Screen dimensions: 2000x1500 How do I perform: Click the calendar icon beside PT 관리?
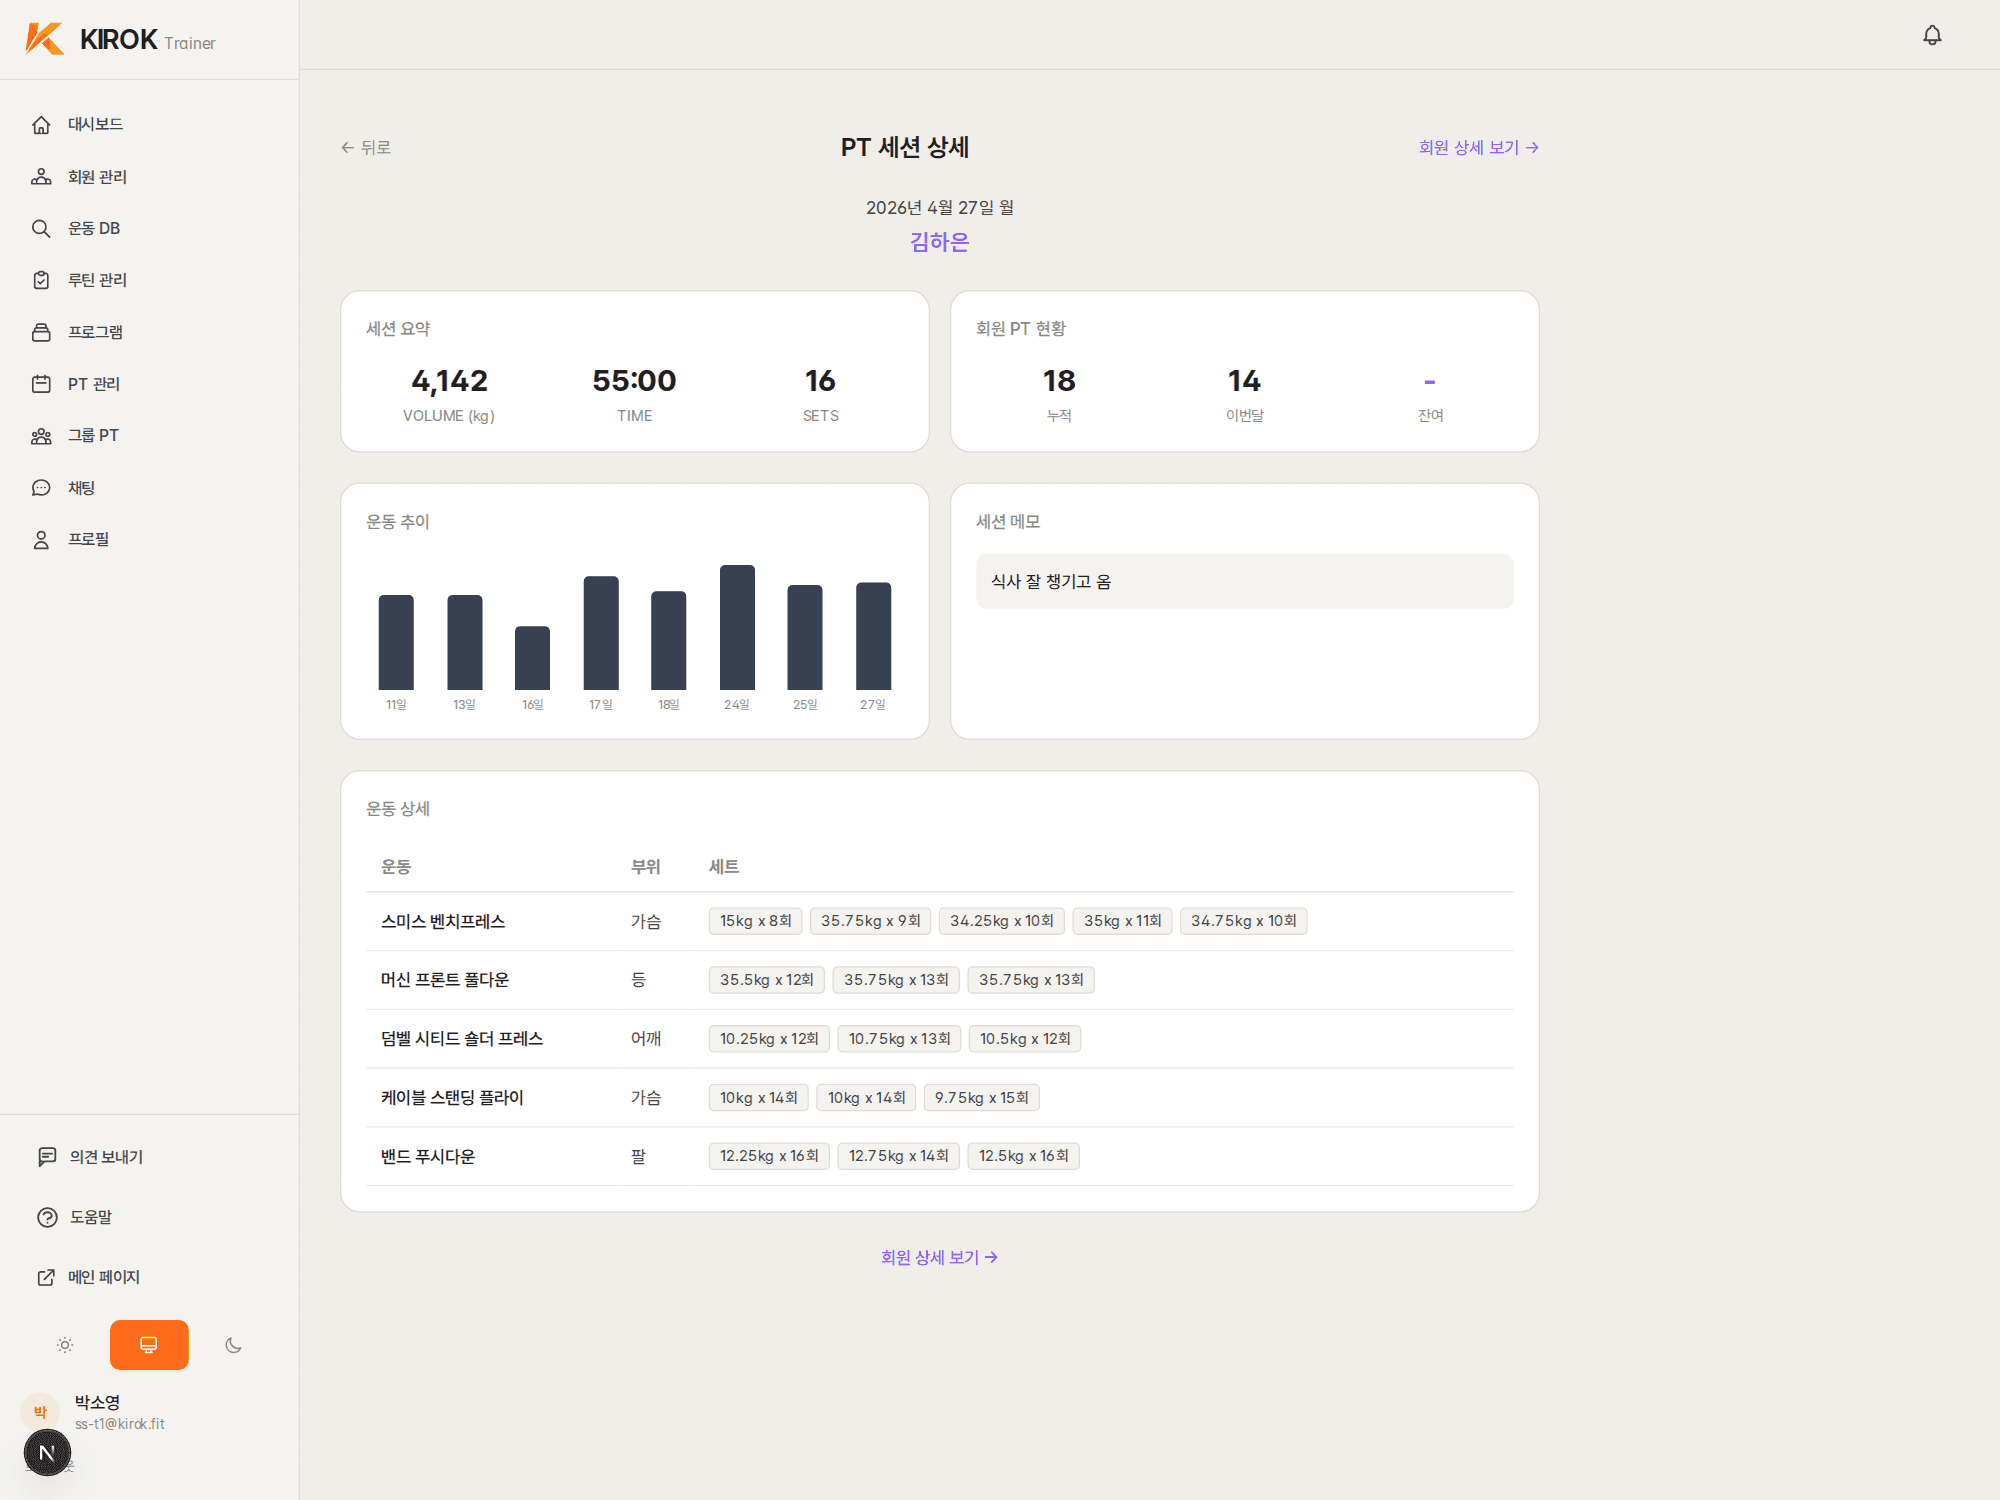pos(41,384)
